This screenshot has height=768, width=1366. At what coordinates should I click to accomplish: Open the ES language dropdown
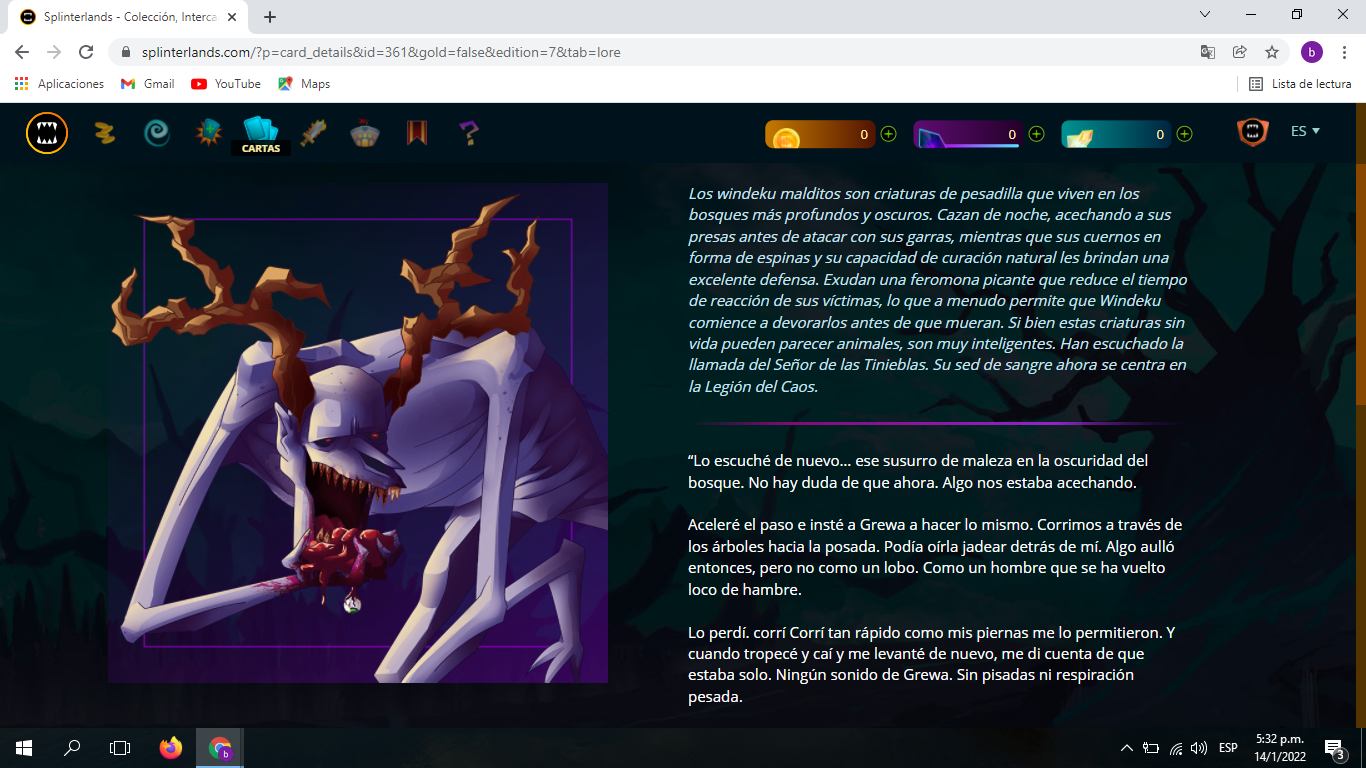1306,131
